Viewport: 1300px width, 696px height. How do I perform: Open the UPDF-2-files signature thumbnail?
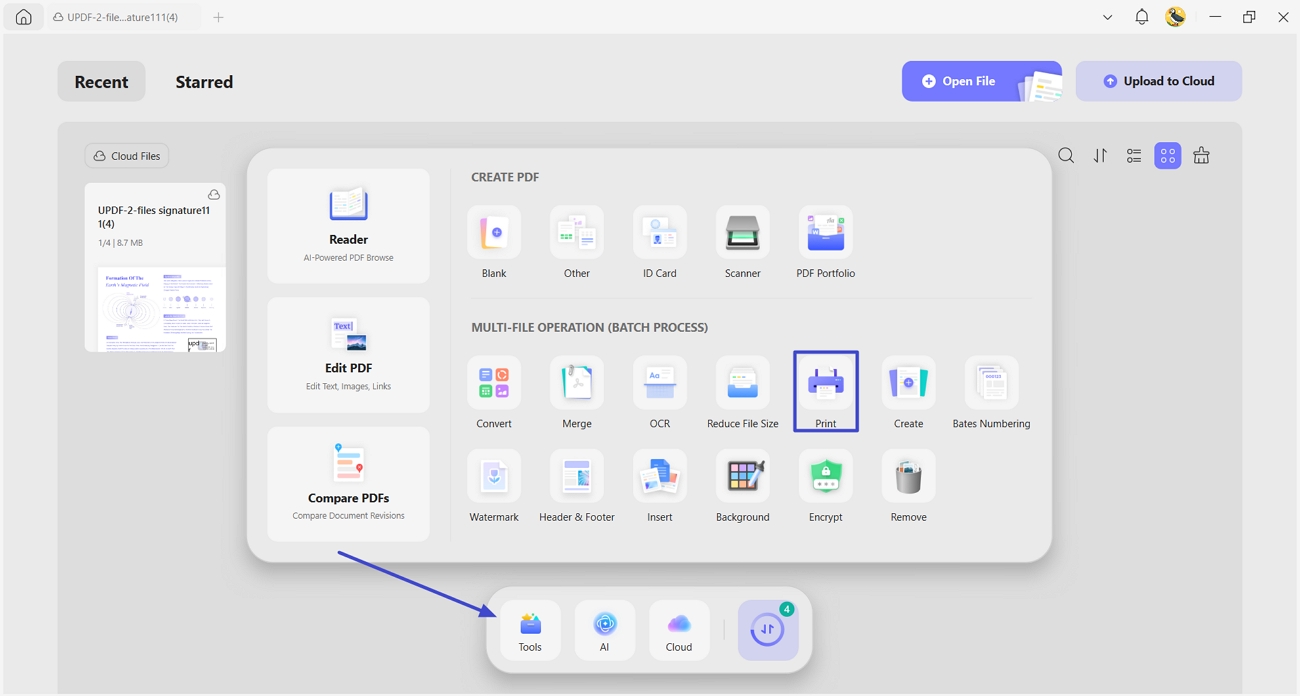pyautogui.click(x=155, y=309)
